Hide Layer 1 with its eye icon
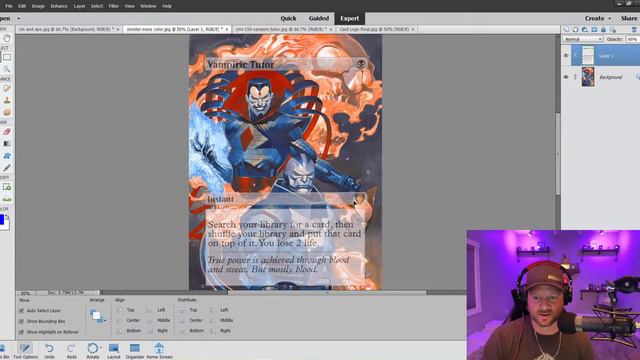The width and height of the screenshot is (640, 360). [x=566, y=56]
